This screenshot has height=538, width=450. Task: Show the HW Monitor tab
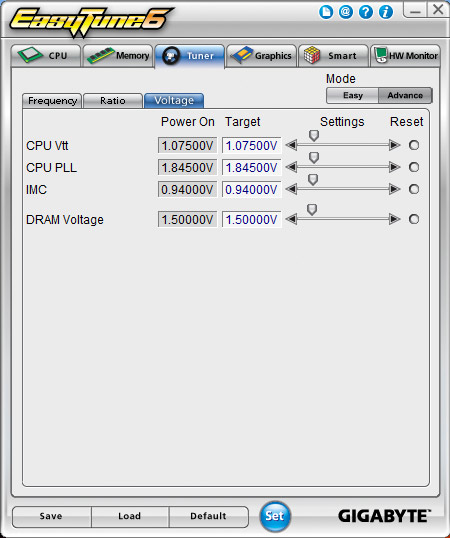click(x=405, y=56)
